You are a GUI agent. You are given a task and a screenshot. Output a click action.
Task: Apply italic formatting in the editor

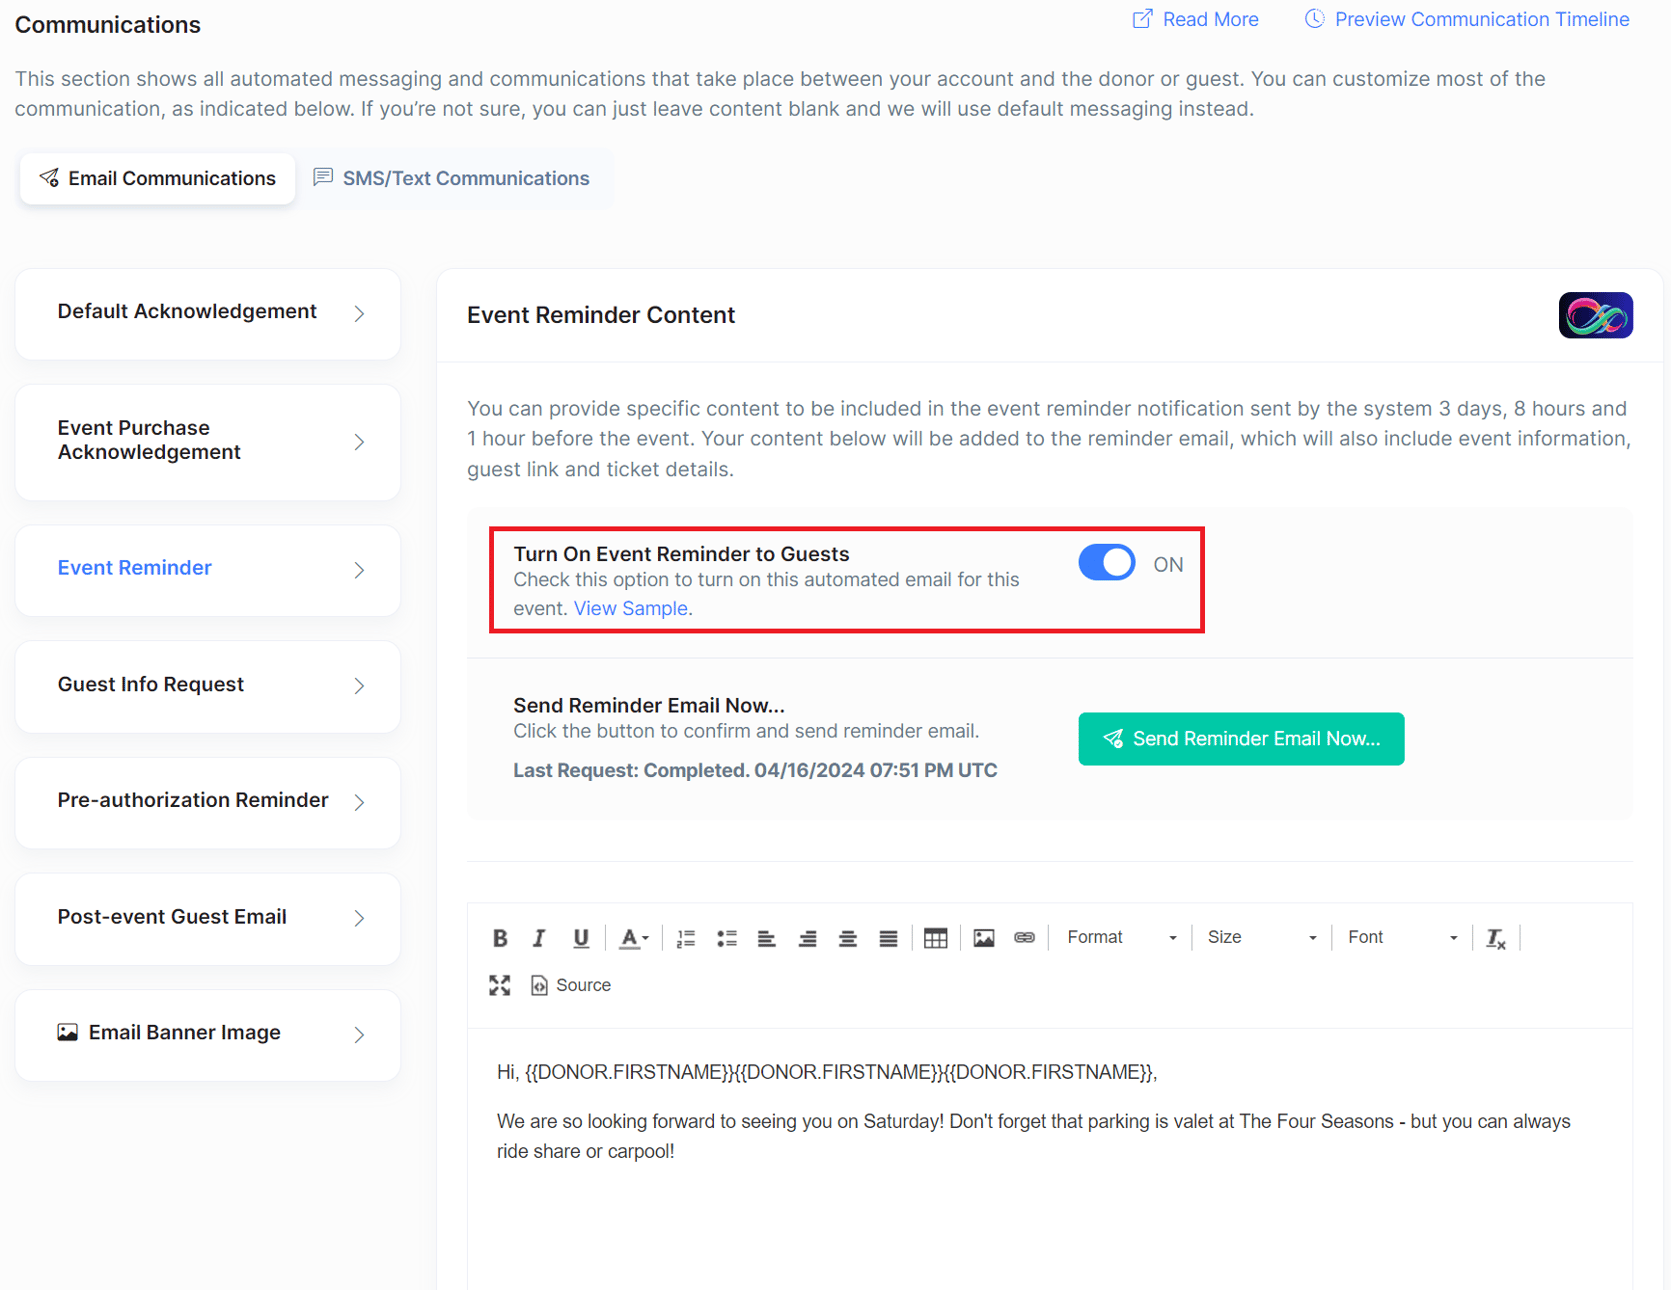point(539,938)
